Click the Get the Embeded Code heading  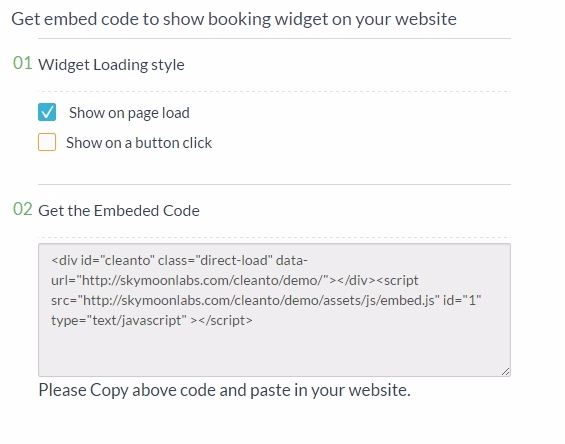(x=119, y=211)
